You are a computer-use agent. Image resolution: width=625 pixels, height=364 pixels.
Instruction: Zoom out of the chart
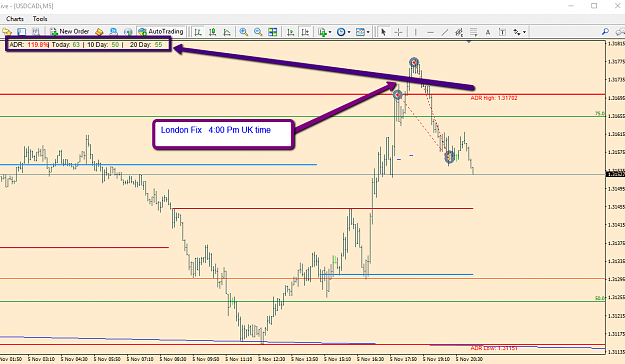pyautogui.click(x=258, y=32)
